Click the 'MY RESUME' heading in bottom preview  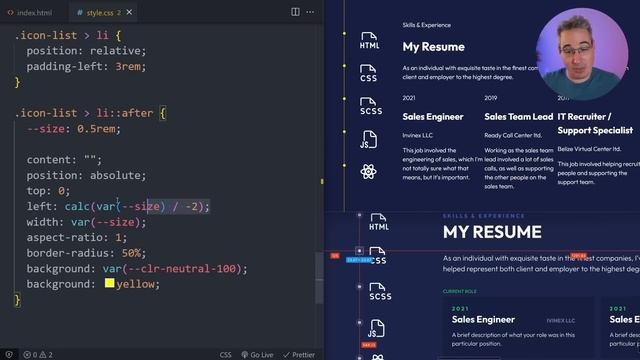492,232
